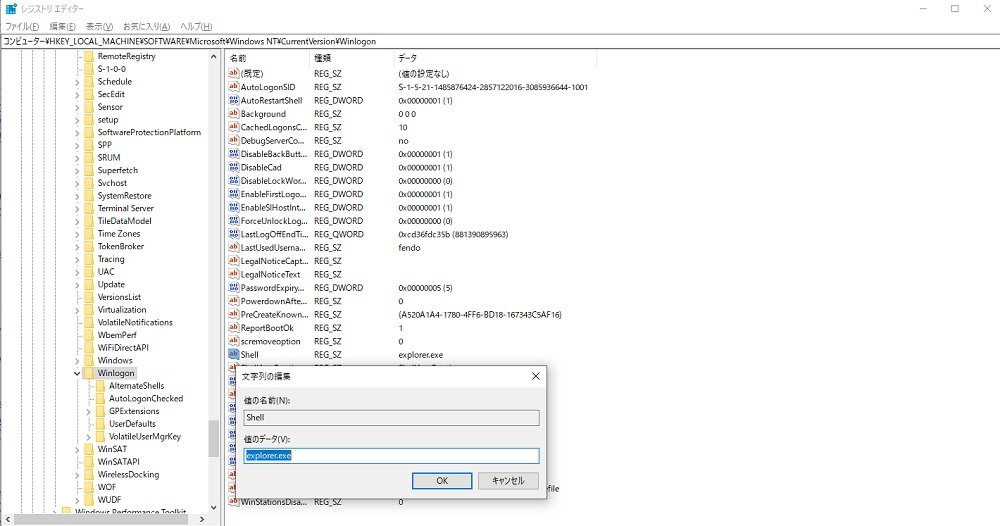This screenshot has width=1000, height=526.
Task: Select the PasswordExpiry DWORD value icon
Action: point(234,287)
